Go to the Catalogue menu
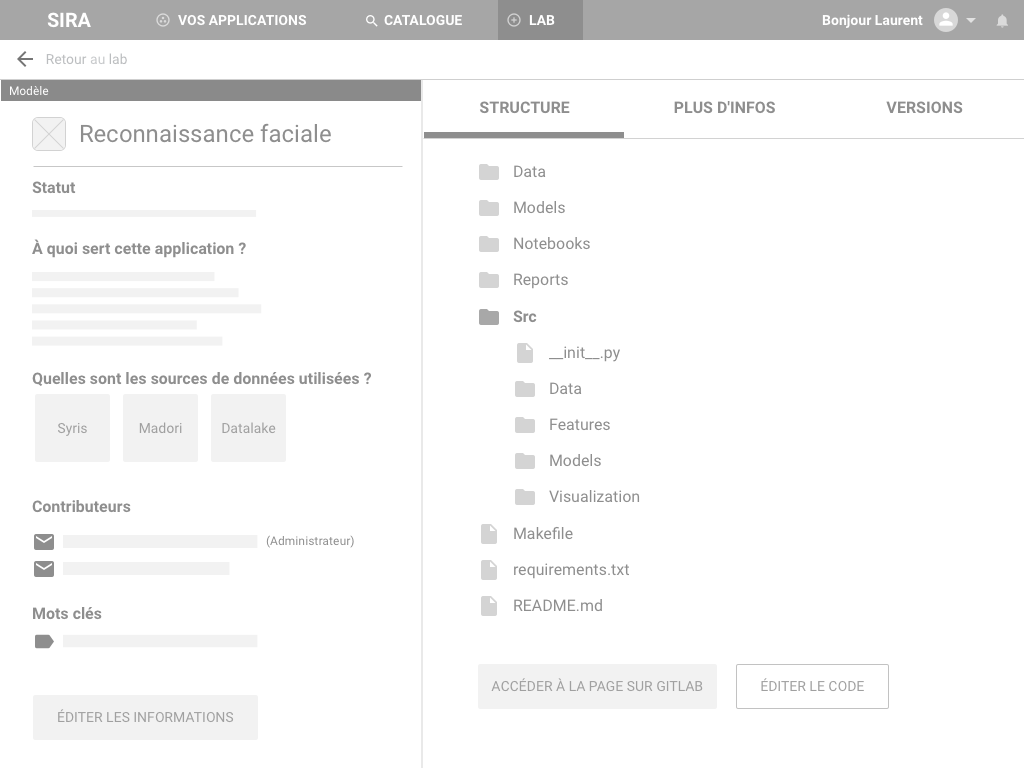The image size is (1024, 768). click(414, 20)
